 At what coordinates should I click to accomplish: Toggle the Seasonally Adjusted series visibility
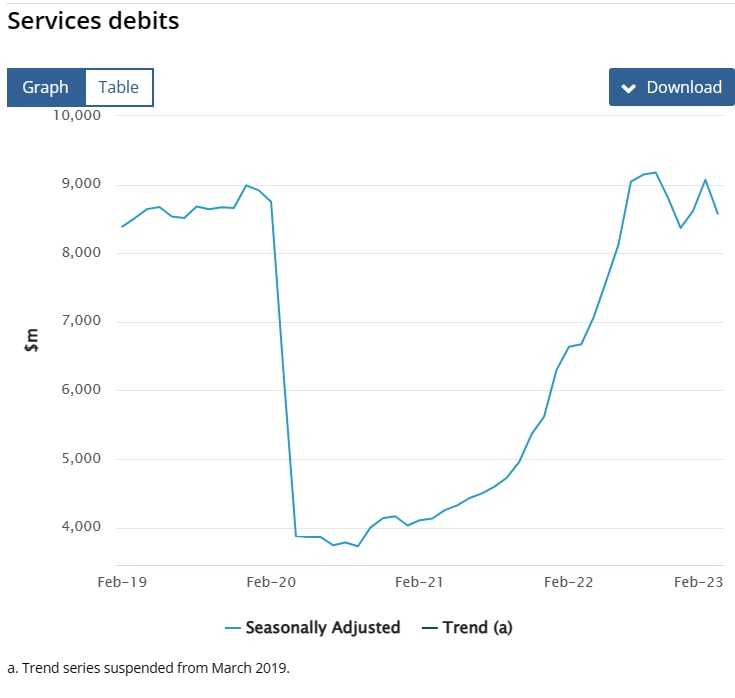(322, 628)
